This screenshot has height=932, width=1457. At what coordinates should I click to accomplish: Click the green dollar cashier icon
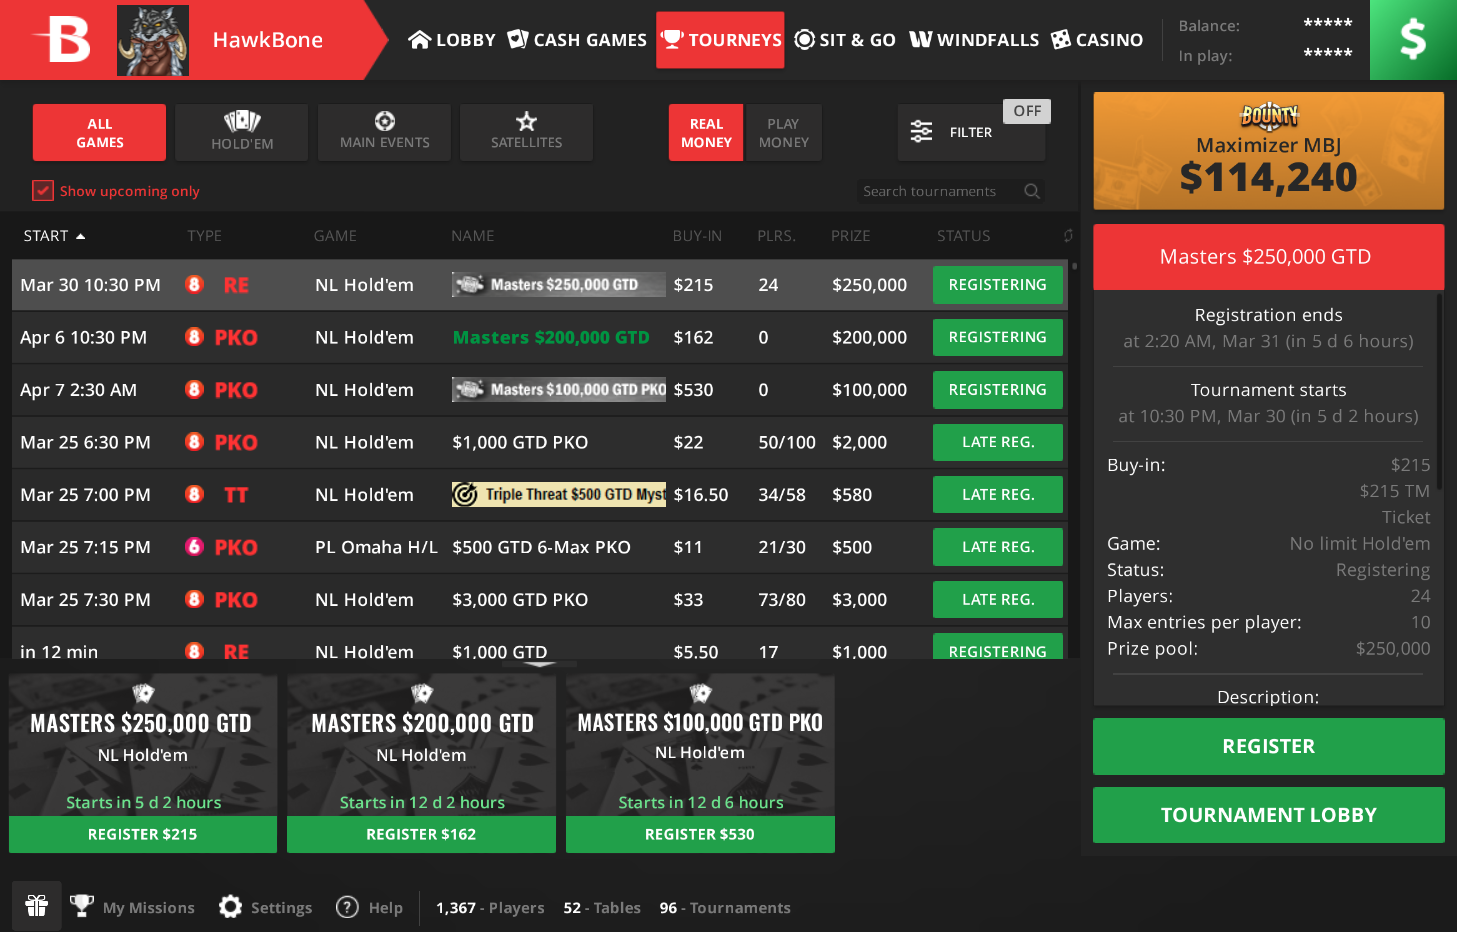pyautogui.click(x=1412, y=40)
